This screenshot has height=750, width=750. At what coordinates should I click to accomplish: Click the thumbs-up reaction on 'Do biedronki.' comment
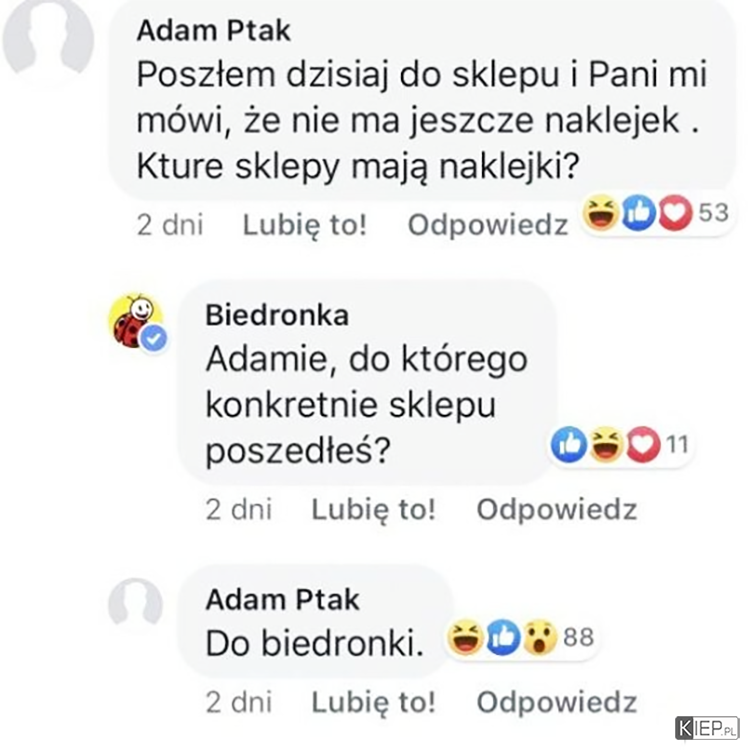pyautogui.click(x=503, y=637)
